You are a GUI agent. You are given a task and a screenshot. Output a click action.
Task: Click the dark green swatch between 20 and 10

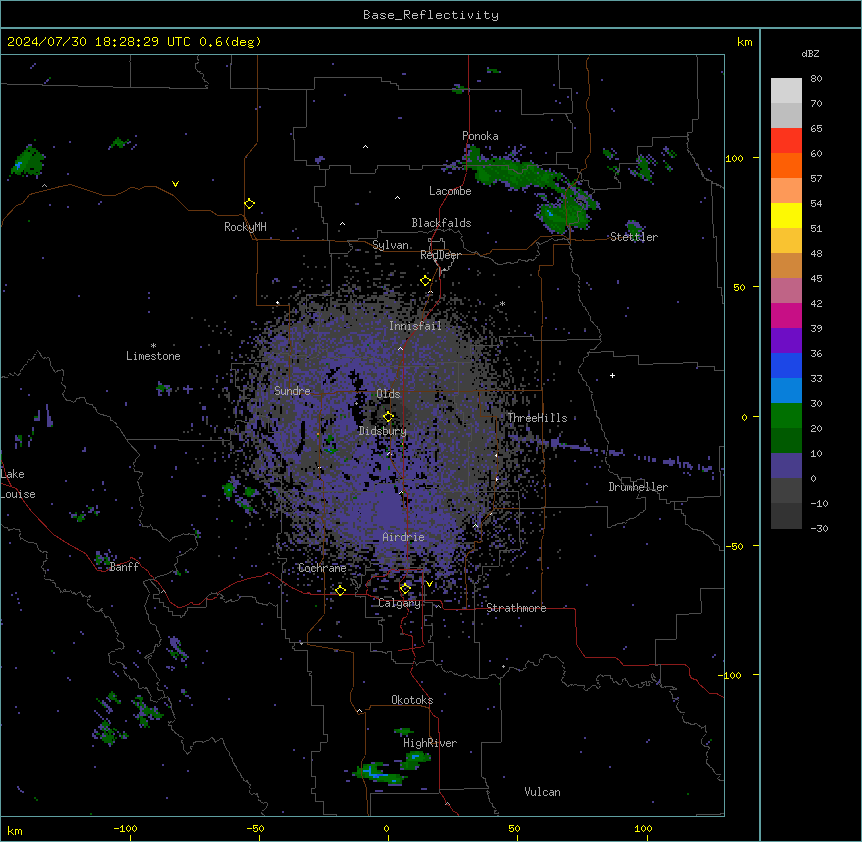[x=786, y=441]
